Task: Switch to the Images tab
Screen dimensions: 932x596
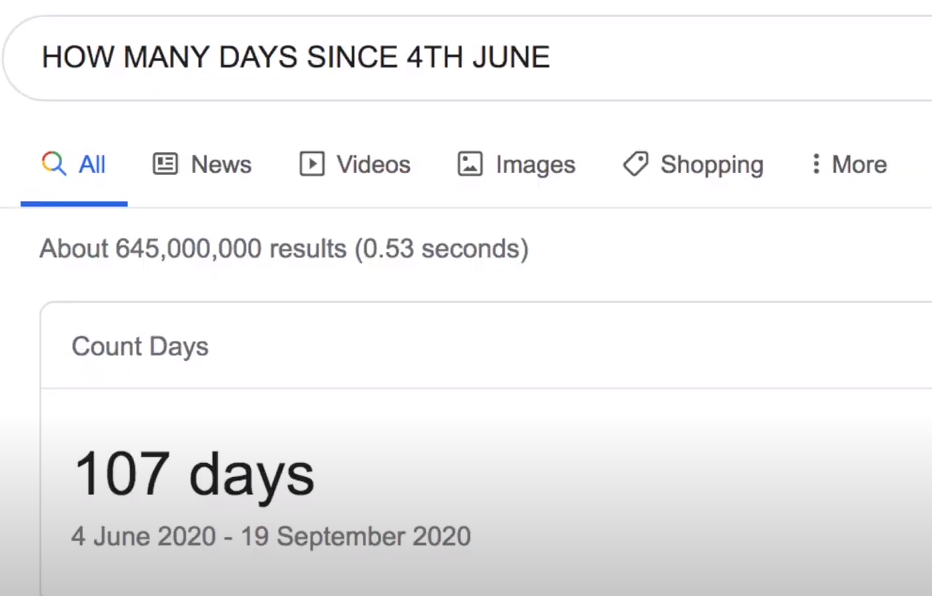Action: (x=517, y=165)
